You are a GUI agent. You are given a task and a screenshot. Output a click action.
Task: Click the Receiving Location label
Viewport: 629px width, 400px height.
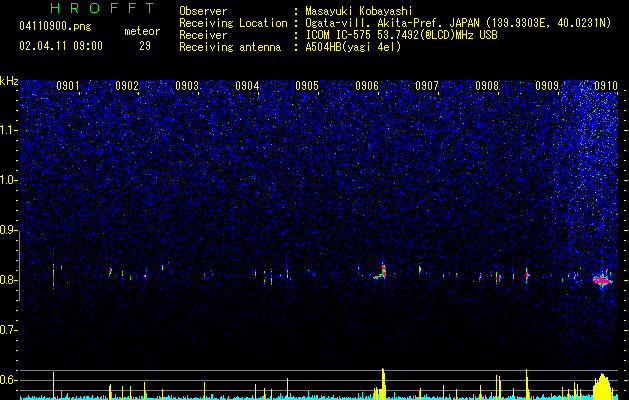pos(233,23)
